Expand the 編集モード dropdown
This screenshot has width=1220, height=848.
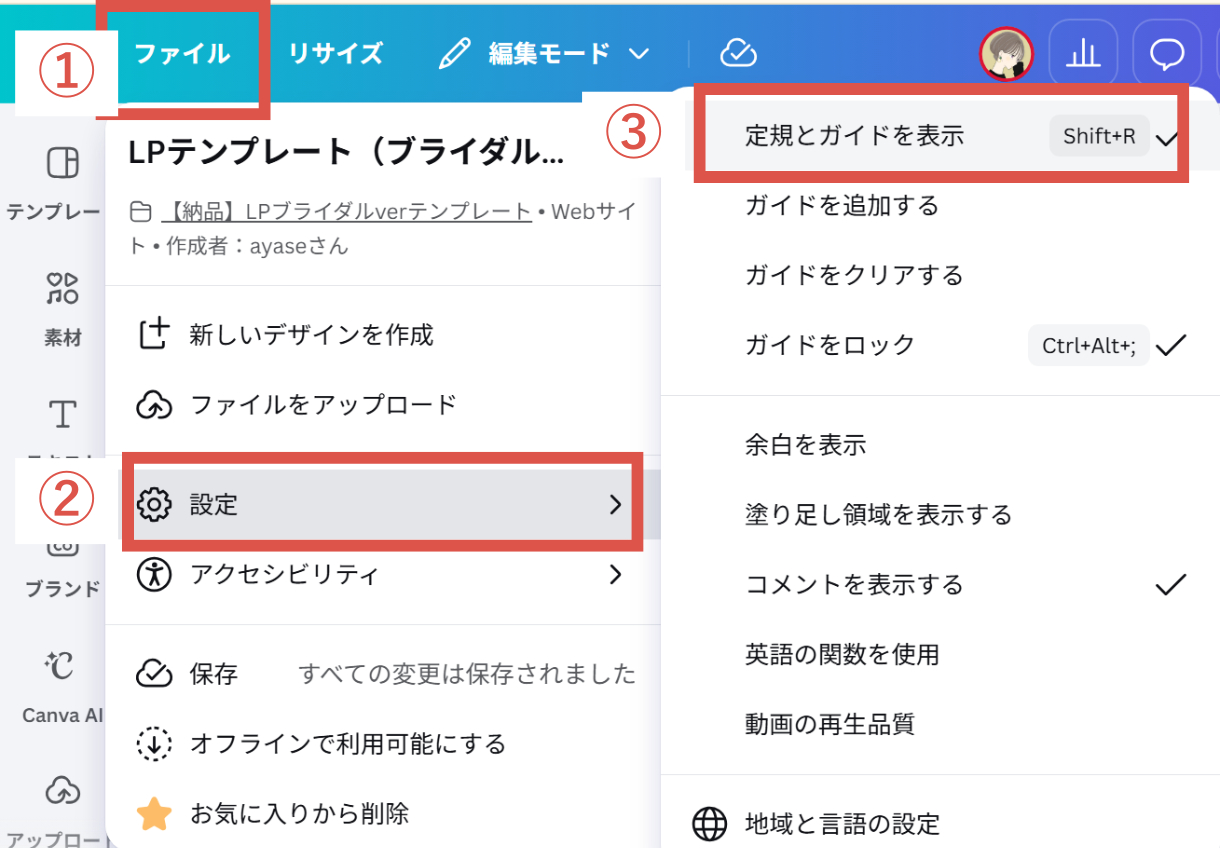[545, 53]
